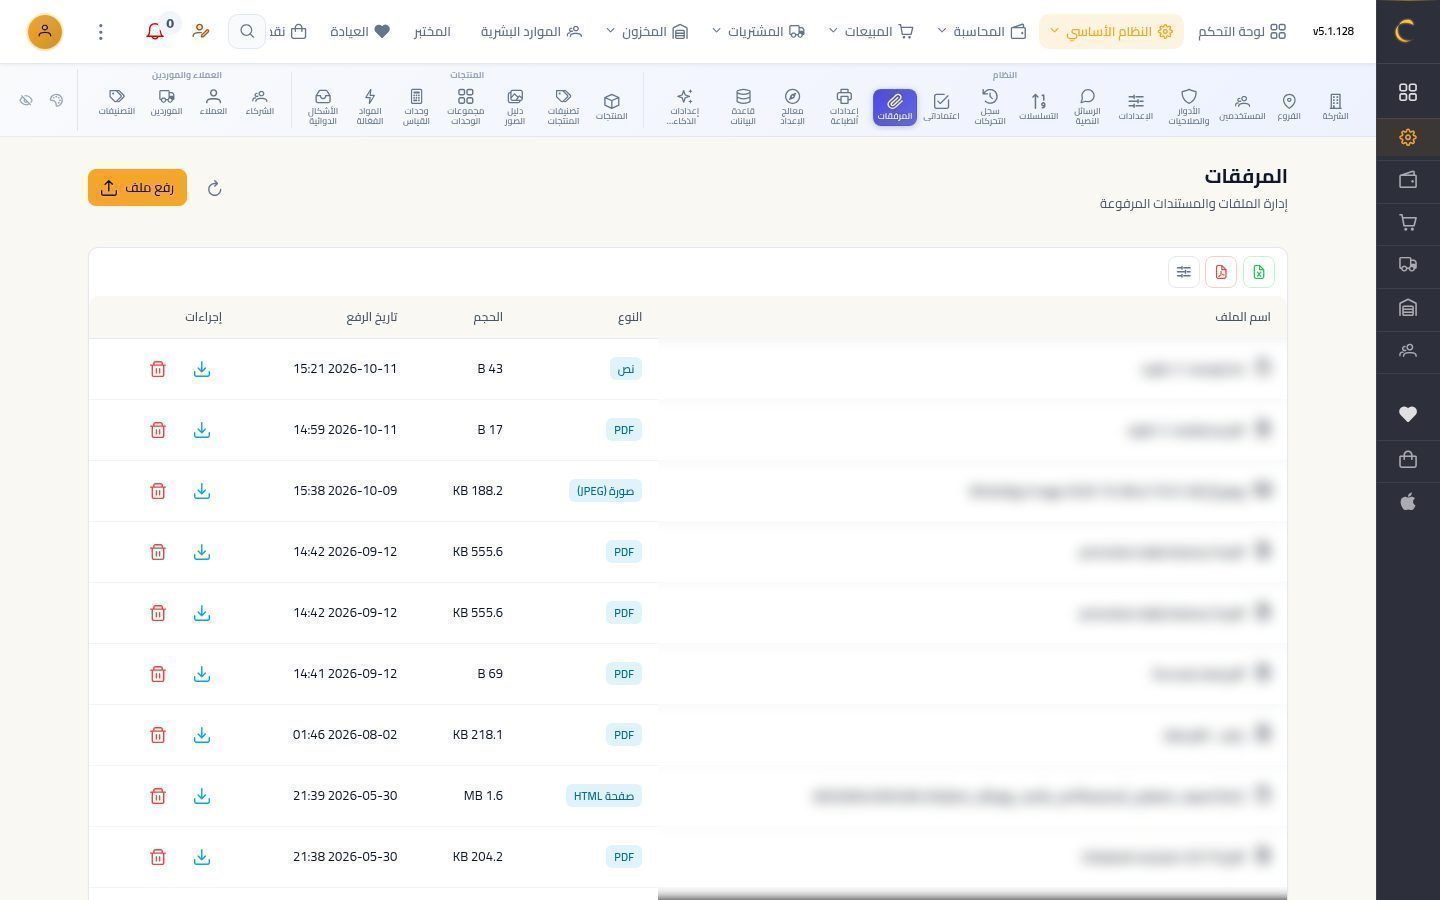Open إعدادات الطباعة print settings
The image size is (1440, 900).
844,107
